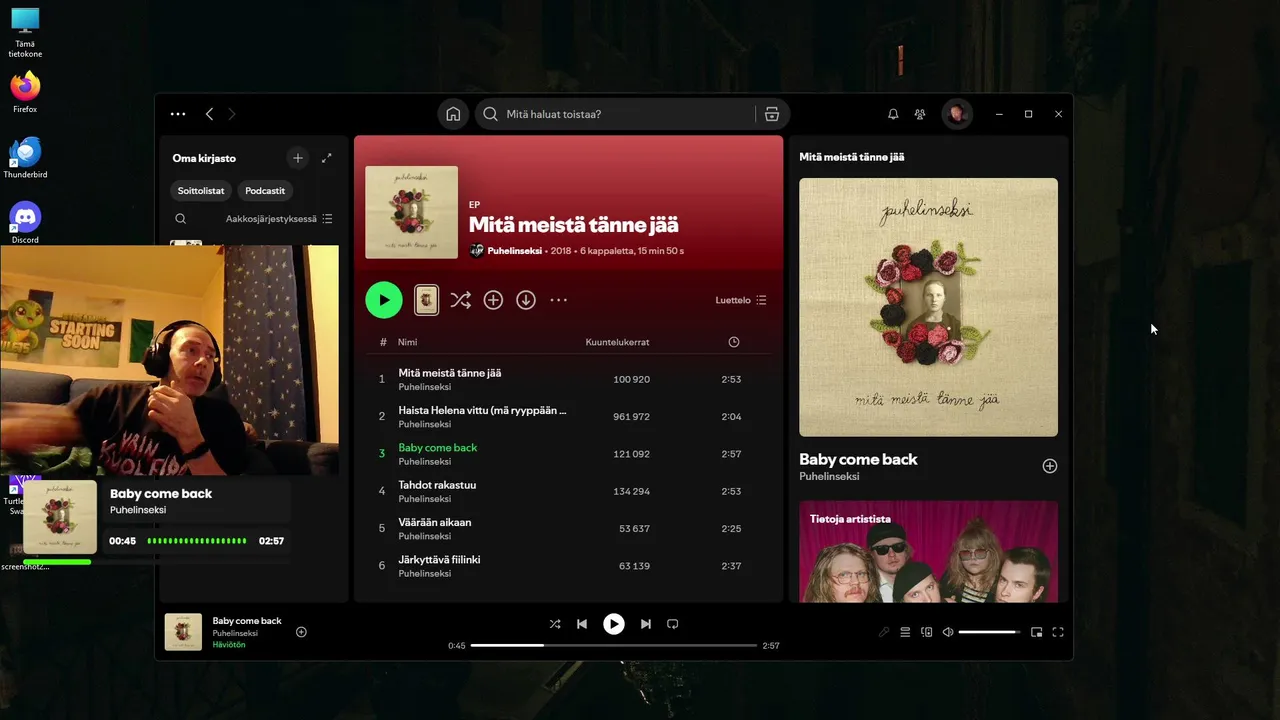Click the 'Mitä haluat toistaa?' search field

pyautogui.click(x=615, y=114)
